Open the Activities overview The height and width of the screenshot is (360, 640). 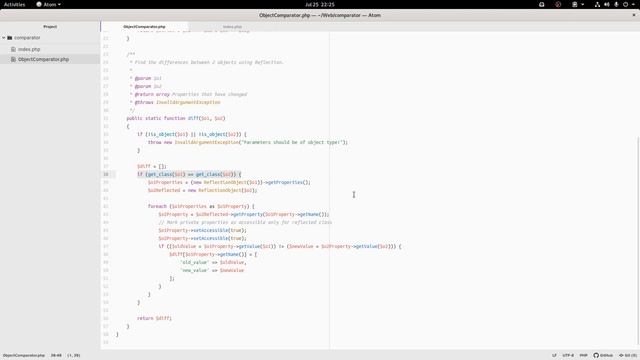point(14,4)
